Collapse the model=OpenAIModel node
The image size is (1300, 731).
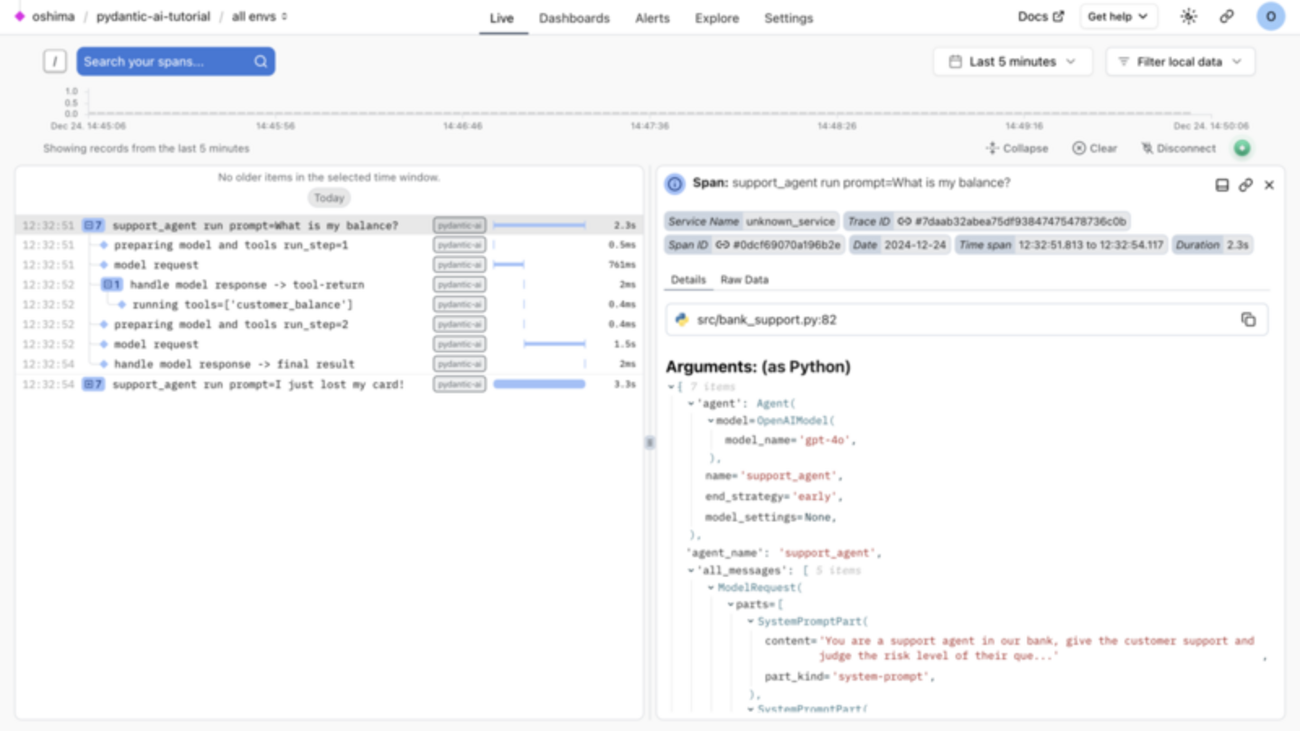[x=711, y=422]
